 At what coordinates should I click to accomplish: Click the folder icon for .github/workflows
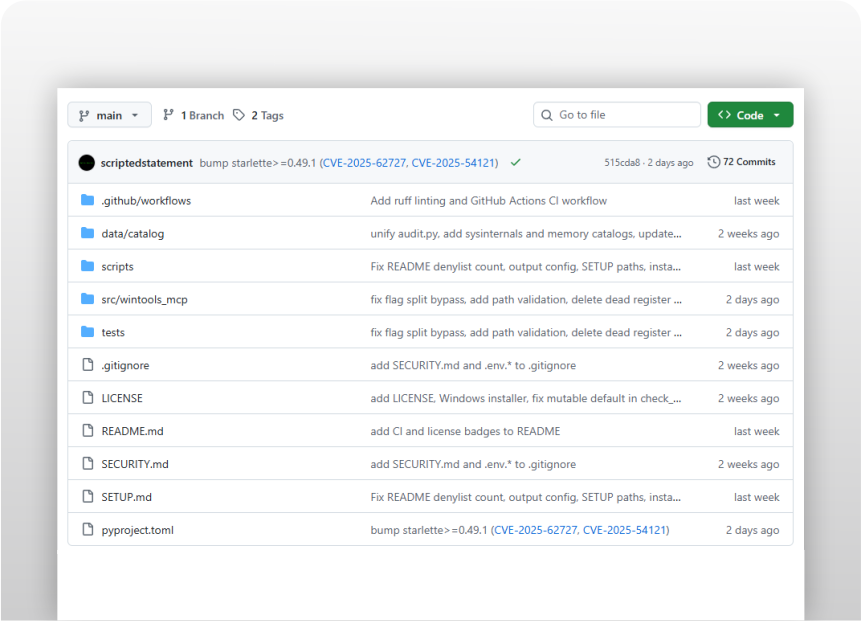pos(86,200)
